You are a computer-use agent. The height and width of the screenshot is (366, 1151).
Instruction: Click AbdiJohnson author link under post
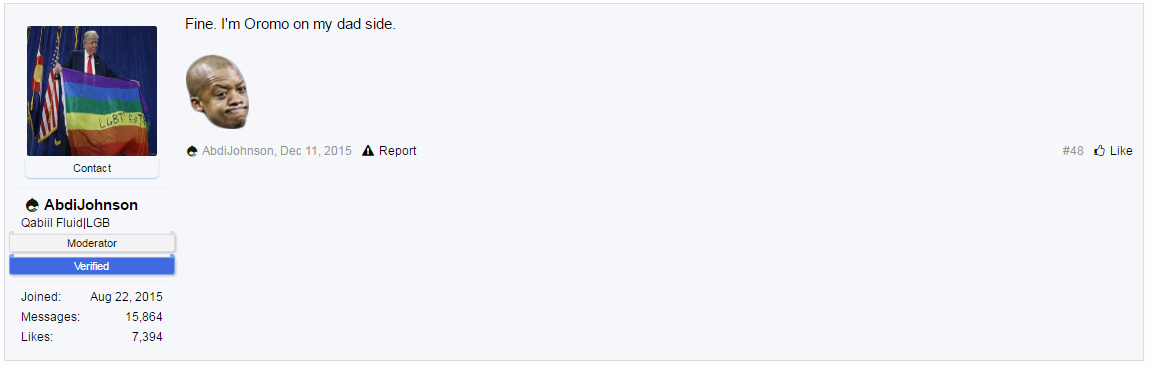pyautogui.click(x=238, y=151)
